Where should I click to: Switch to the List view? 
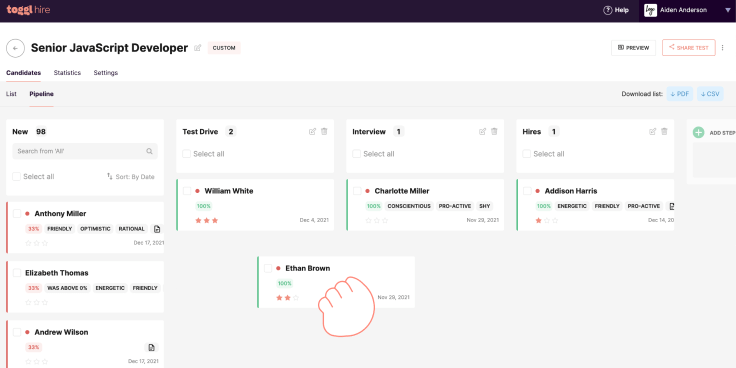(11, 94)
